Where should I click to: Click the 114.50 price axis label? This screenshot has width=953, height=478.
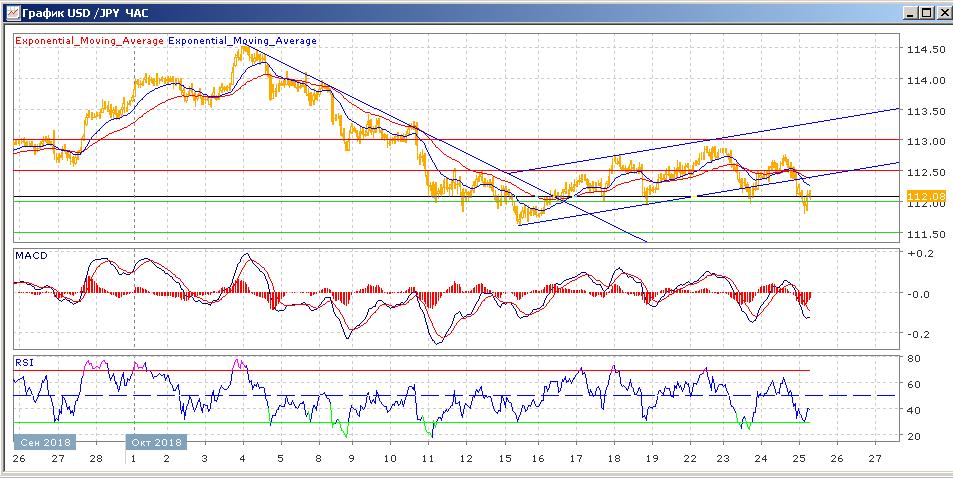coord(925,50)
